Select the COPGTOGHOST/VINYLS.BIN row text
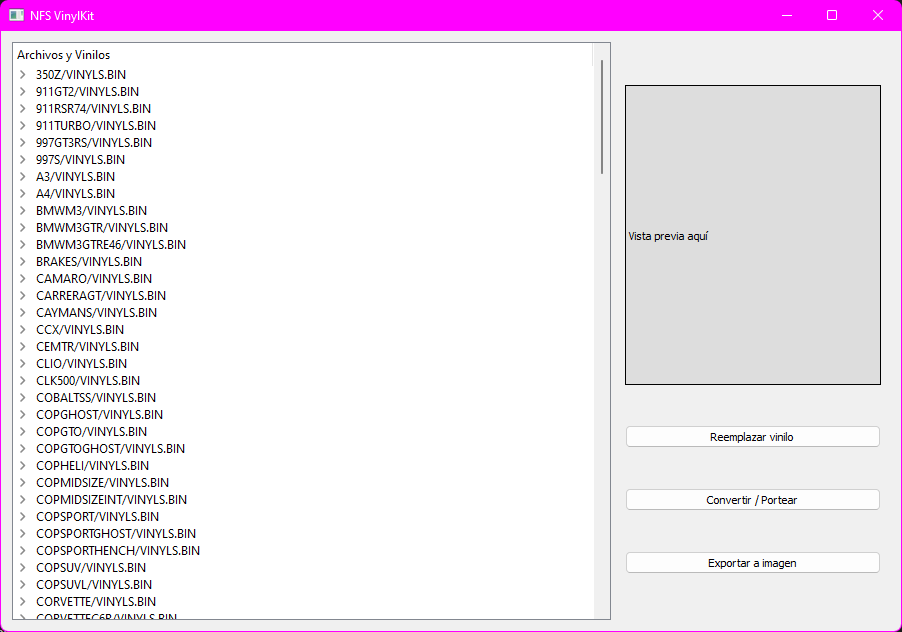This screenshot has width=902, height=632. 110,449
